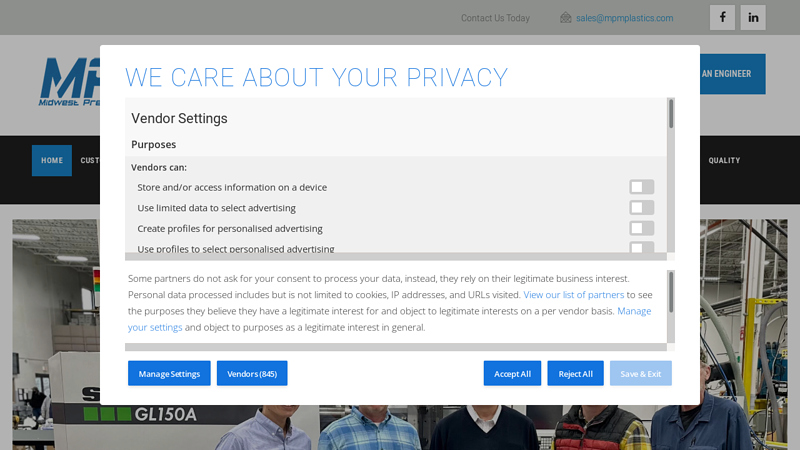Click the Reject All button

click(576, 373)
